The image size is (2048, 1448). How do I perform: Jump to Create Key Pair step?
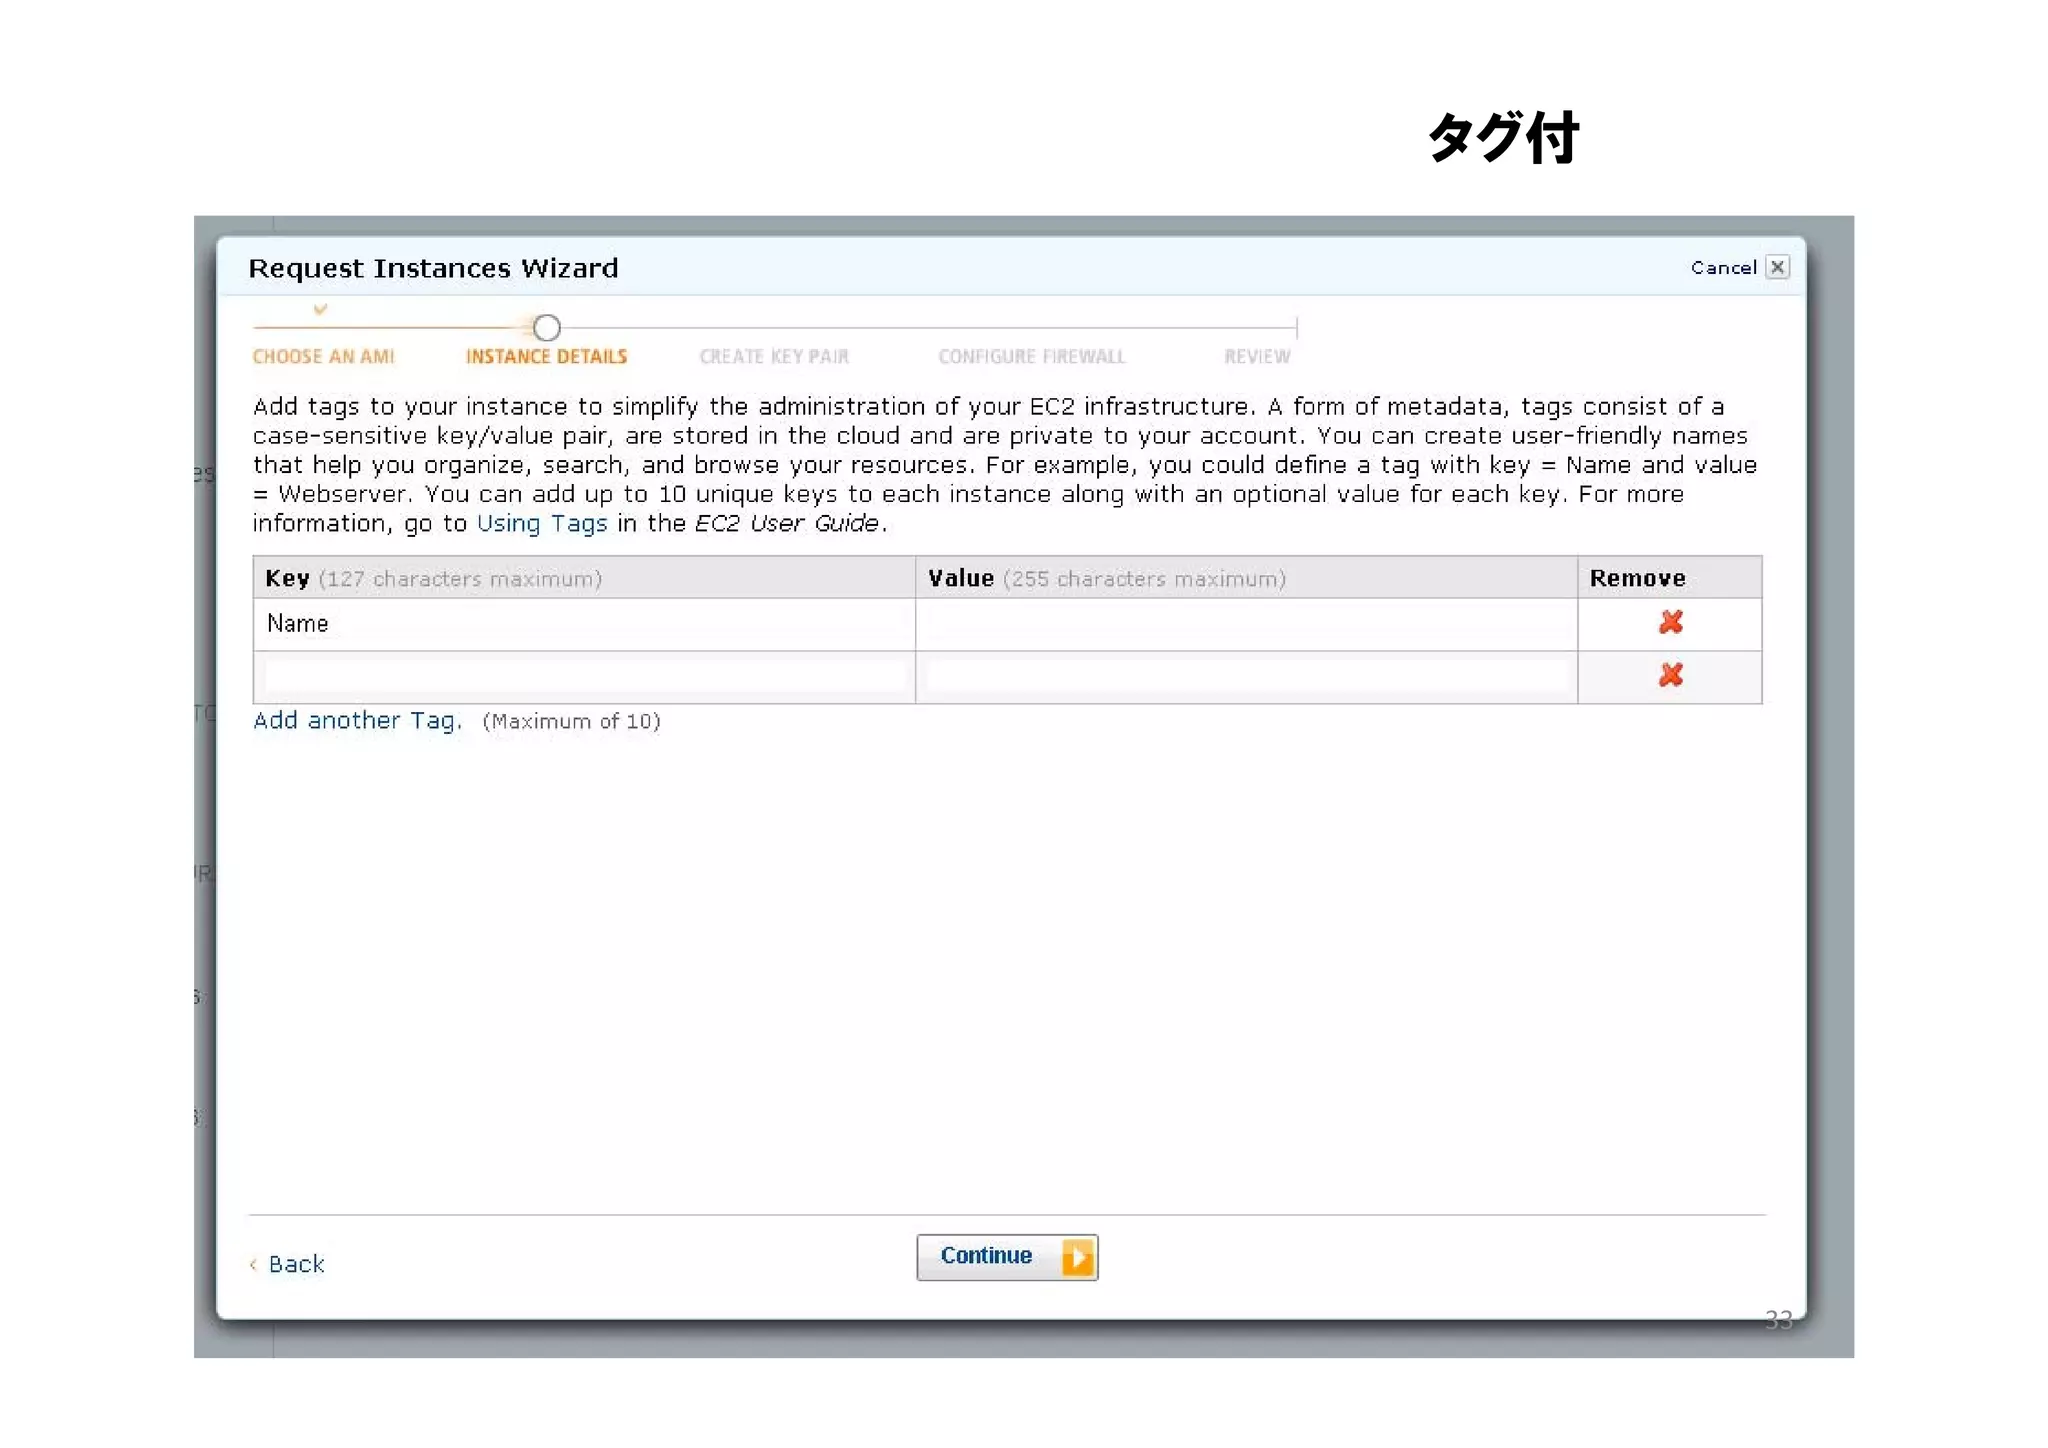pos(774,357)
